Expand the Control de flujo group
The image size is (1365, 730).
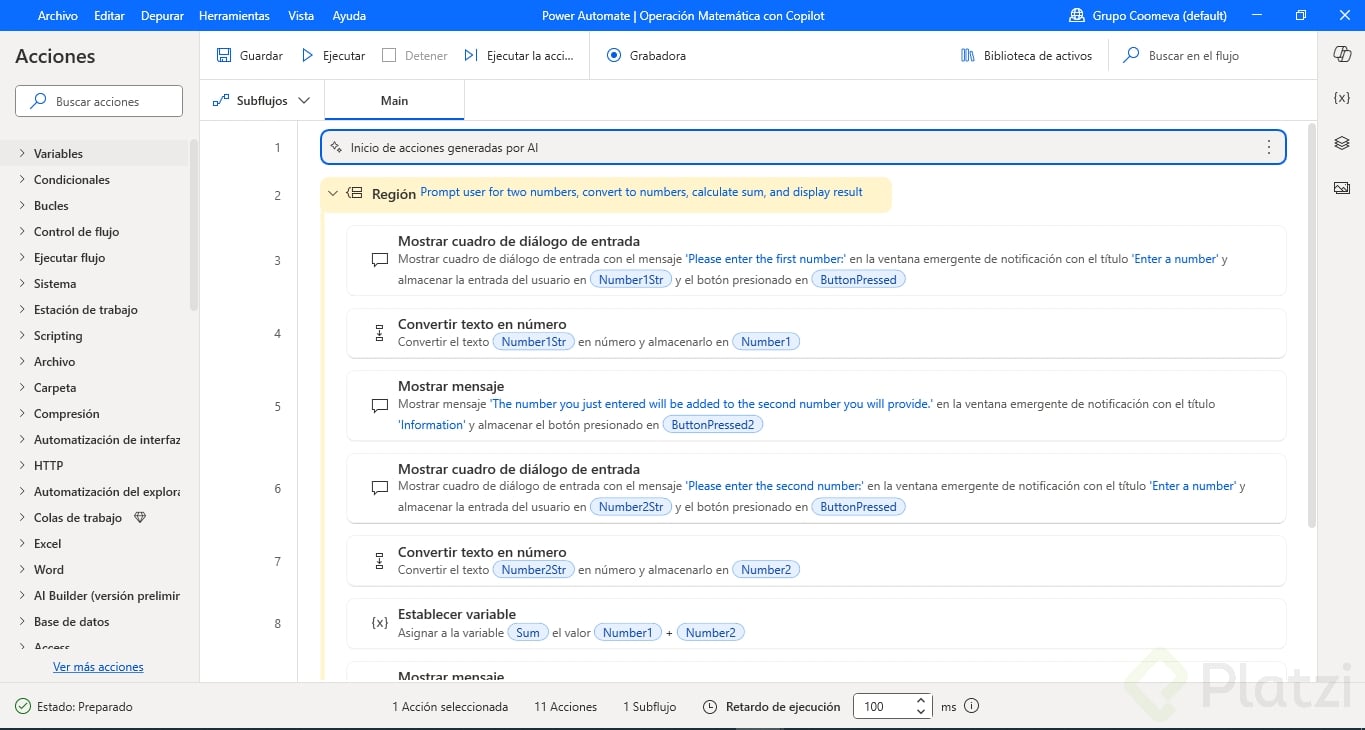[22, 231]
